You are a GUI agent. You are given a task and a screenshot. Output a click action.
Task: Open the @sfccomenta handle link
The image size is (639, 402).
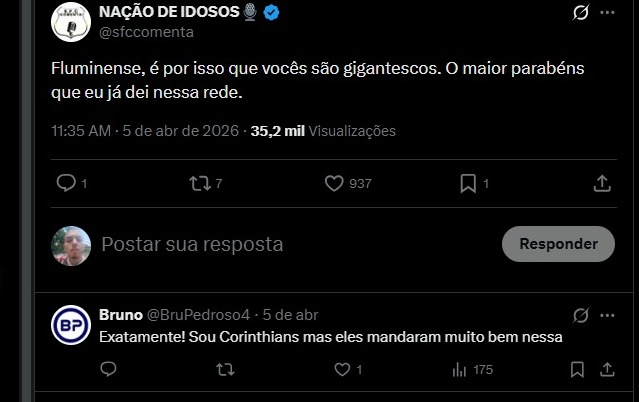coord(146,32)
